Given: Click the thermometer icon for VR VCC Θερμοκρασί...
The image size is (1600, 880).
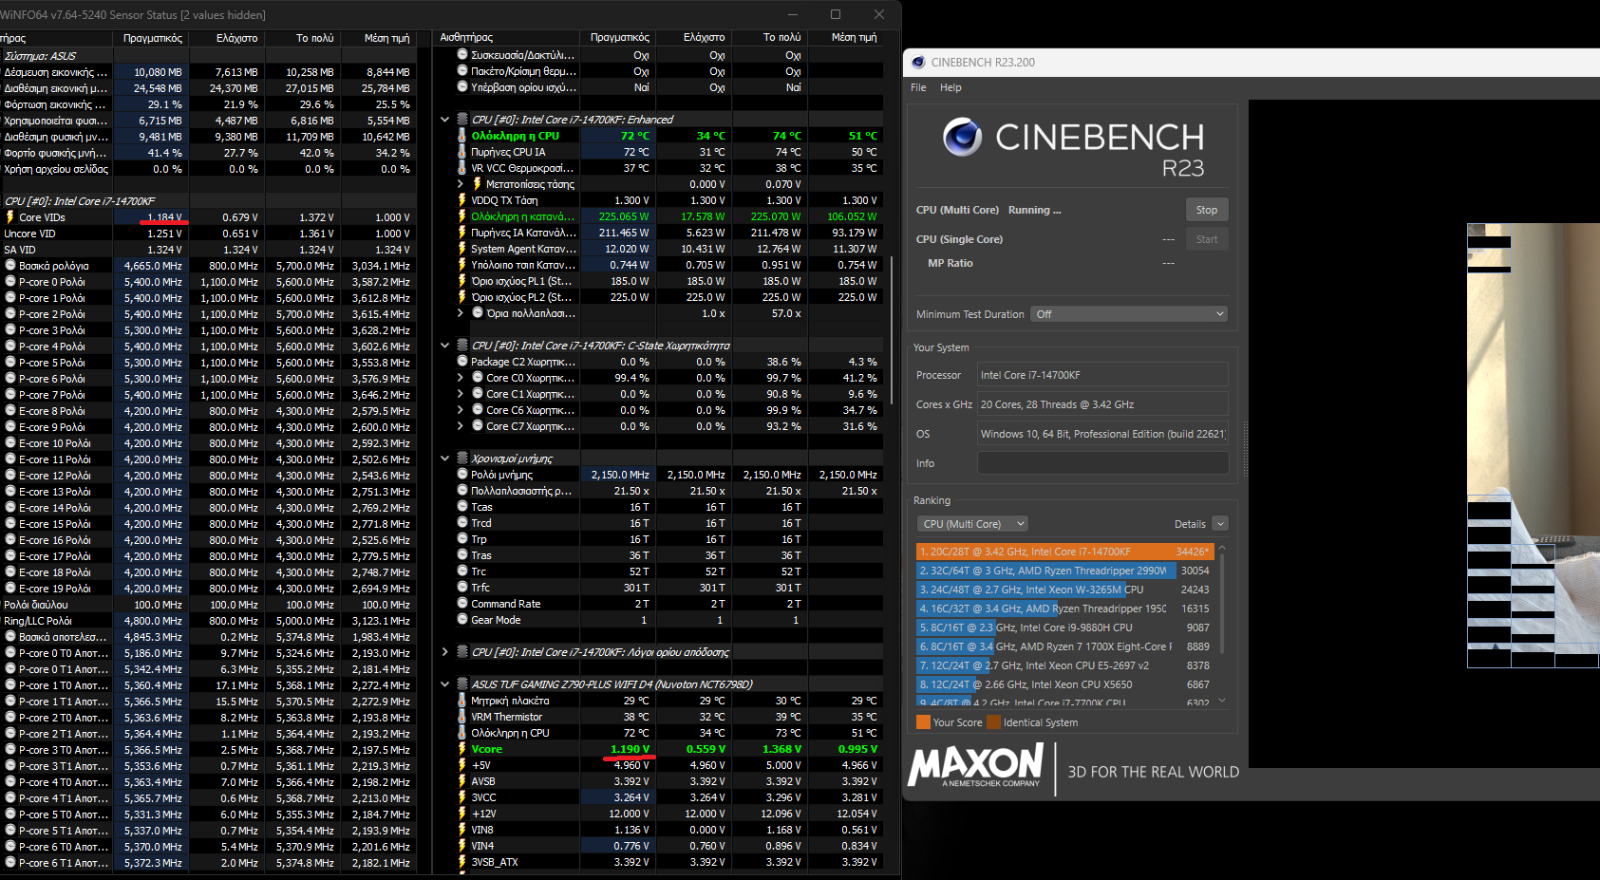Looking at the screenshot, I should pos(462,168).
